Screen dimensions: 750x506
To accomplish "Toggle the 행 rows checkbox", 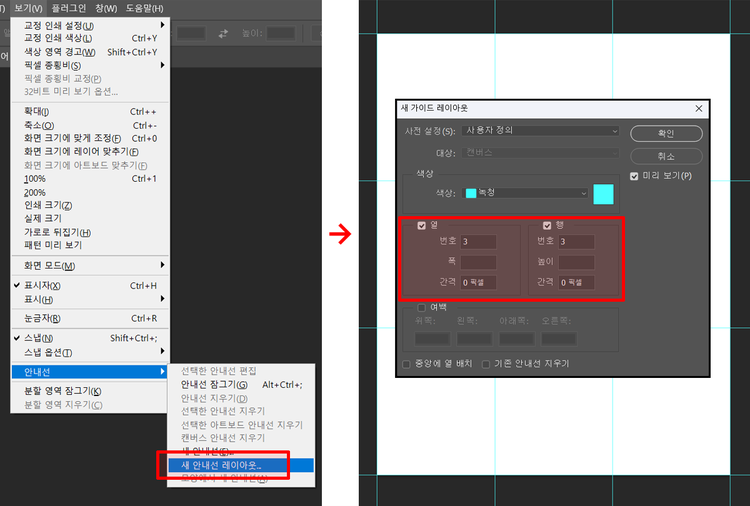I will 547,225.
